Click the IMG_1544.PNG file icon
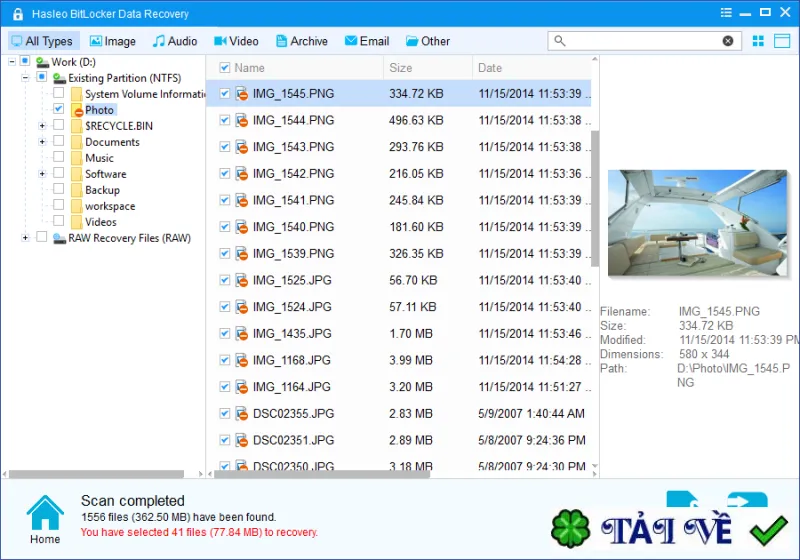 (x=242, y=120)
